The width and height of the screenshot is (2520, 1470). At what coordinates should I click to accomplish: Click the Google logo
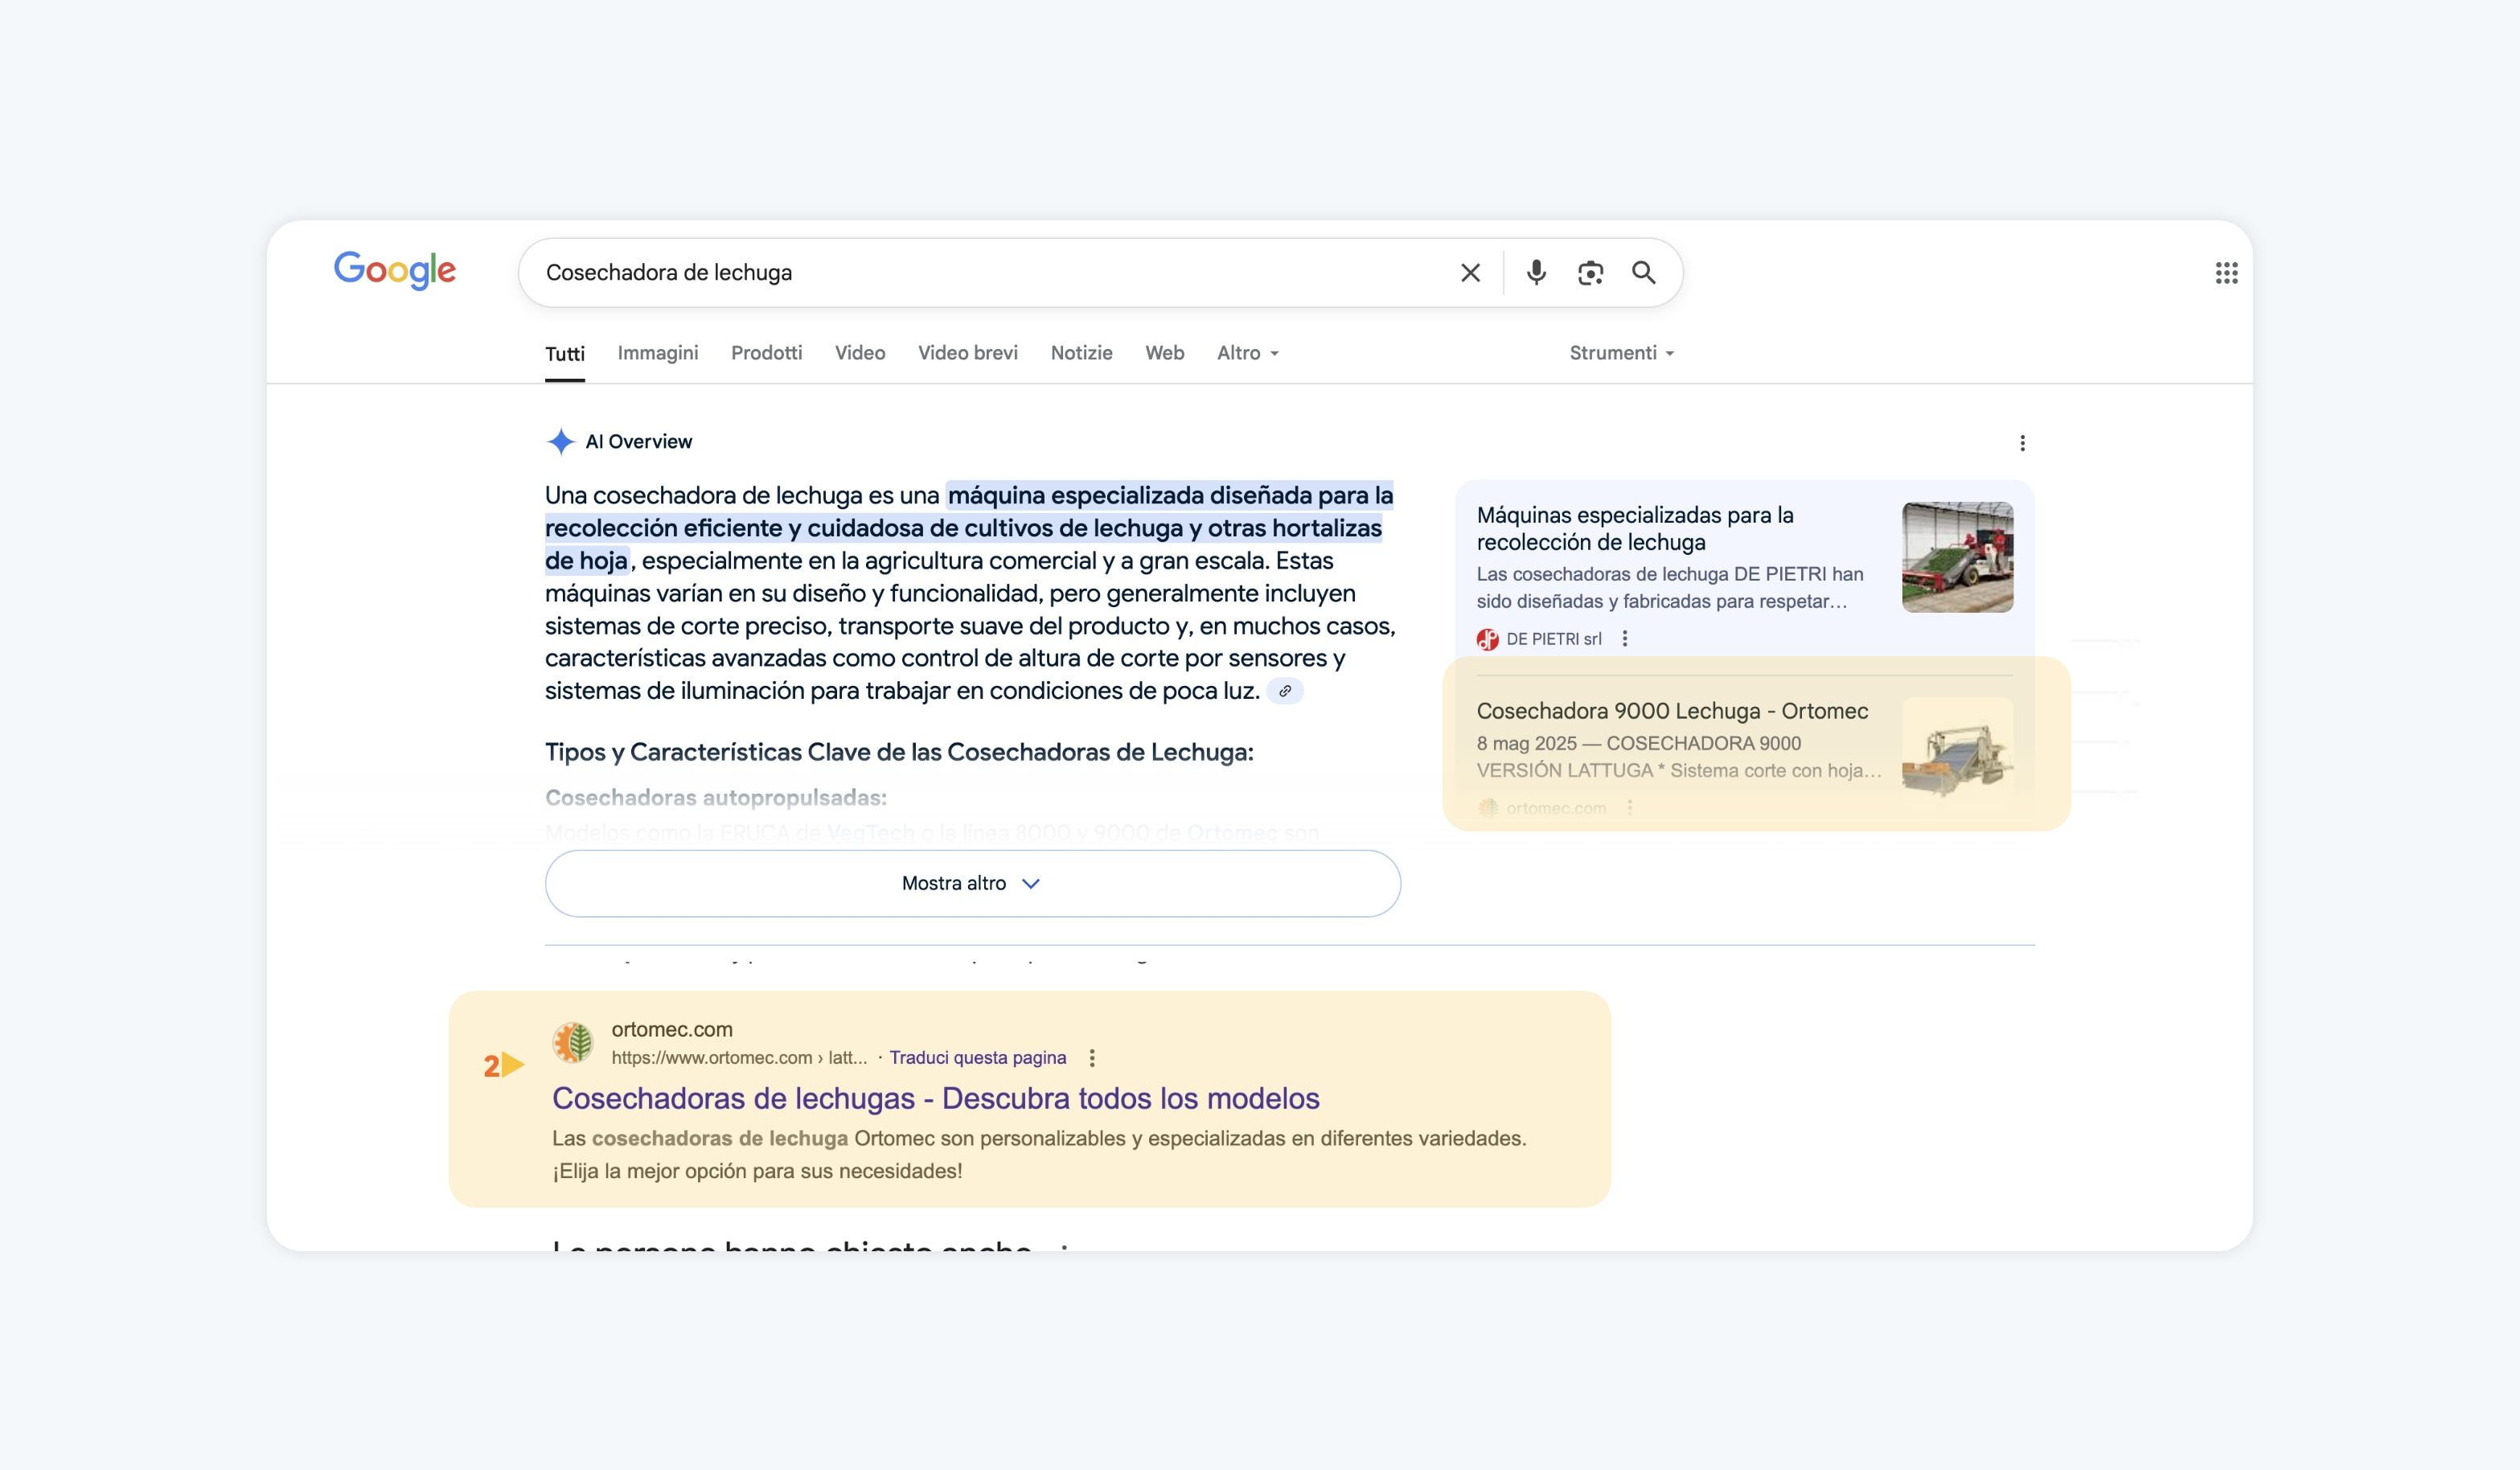coord(394,270)
